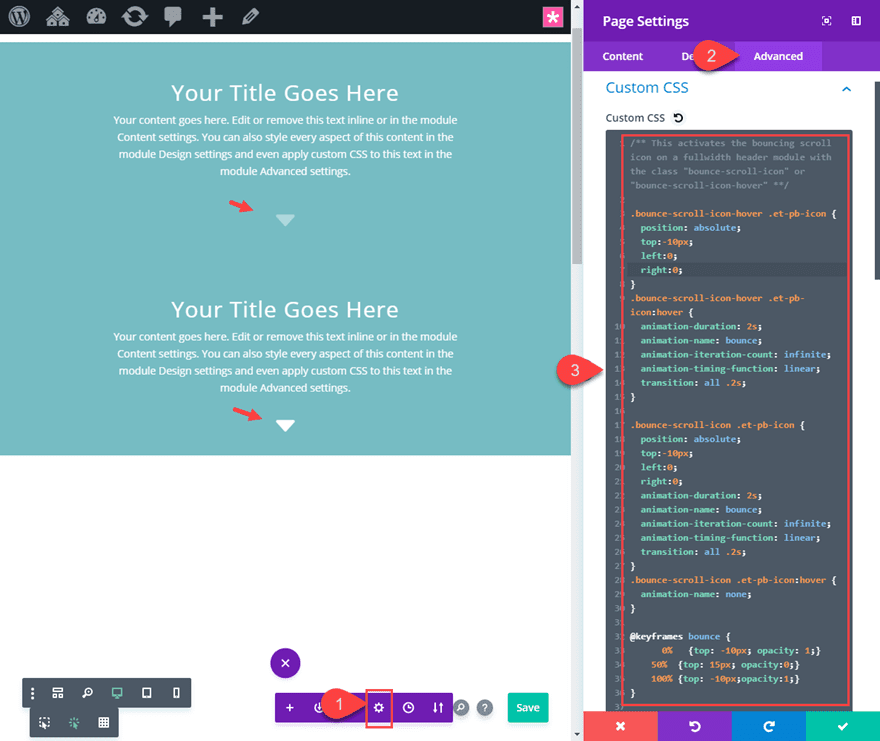Select the red Divi icon in admin bar
880x741 pixels.
point(553,16)
